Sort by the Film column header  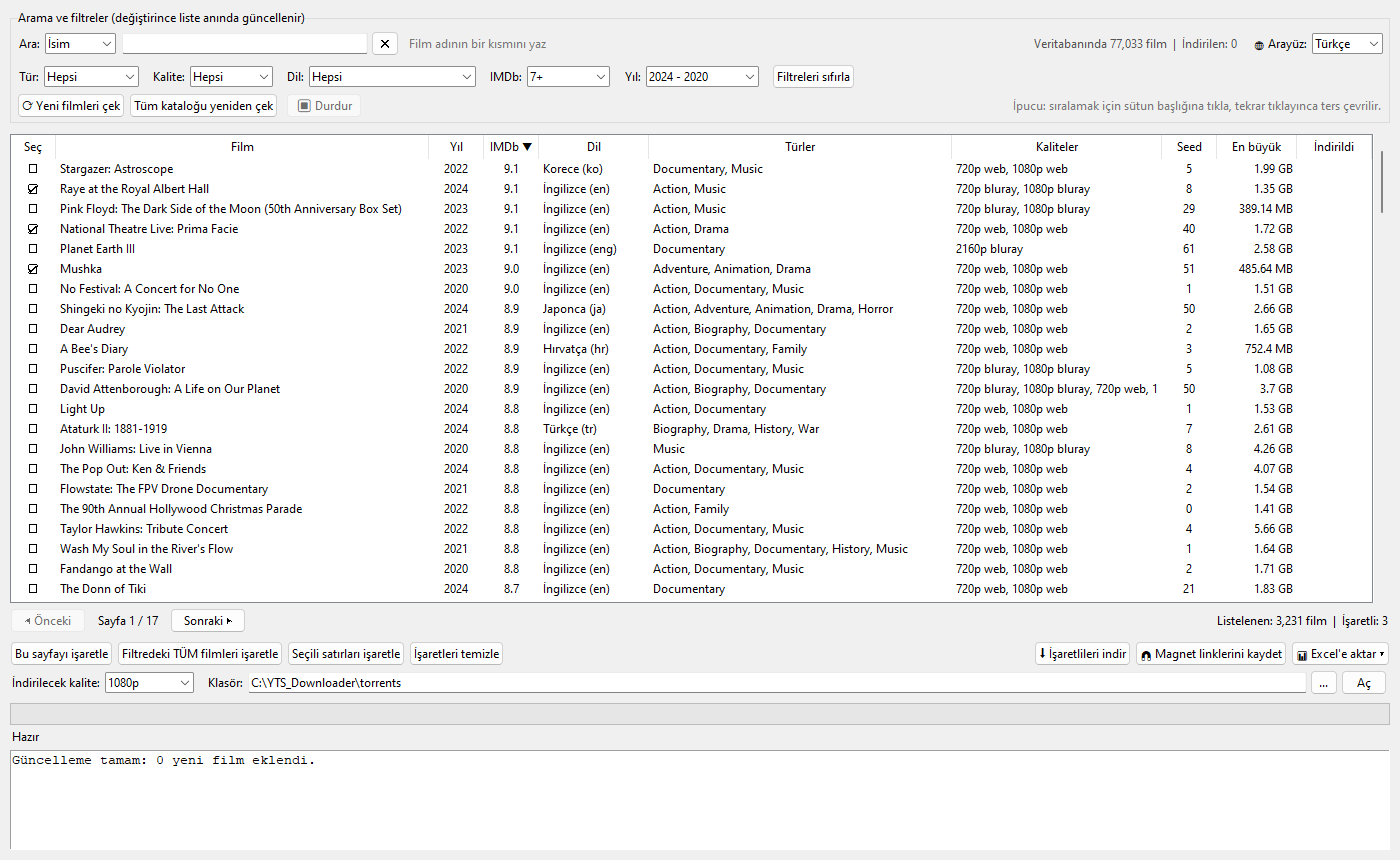(x=242, y=147)
